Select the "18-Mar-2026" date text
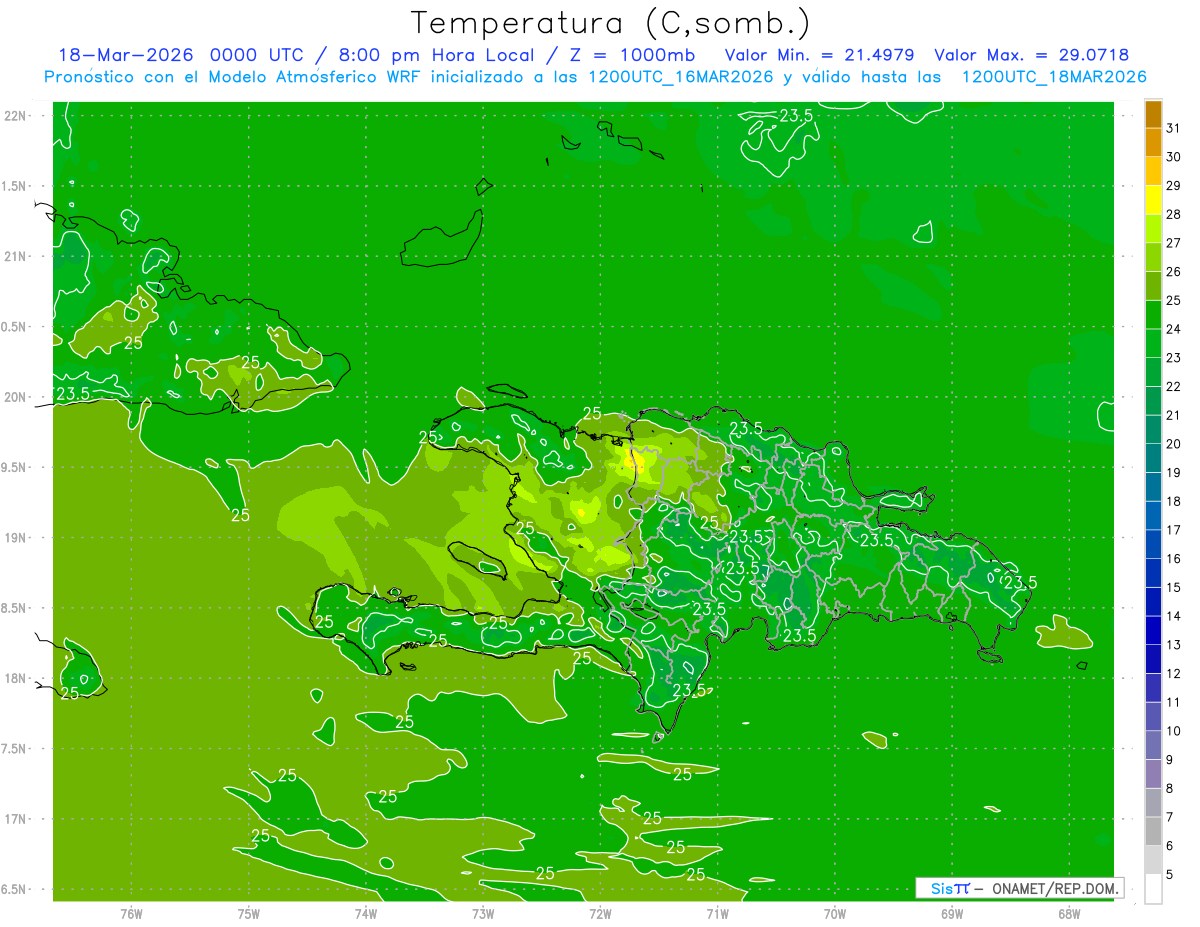 125,55
